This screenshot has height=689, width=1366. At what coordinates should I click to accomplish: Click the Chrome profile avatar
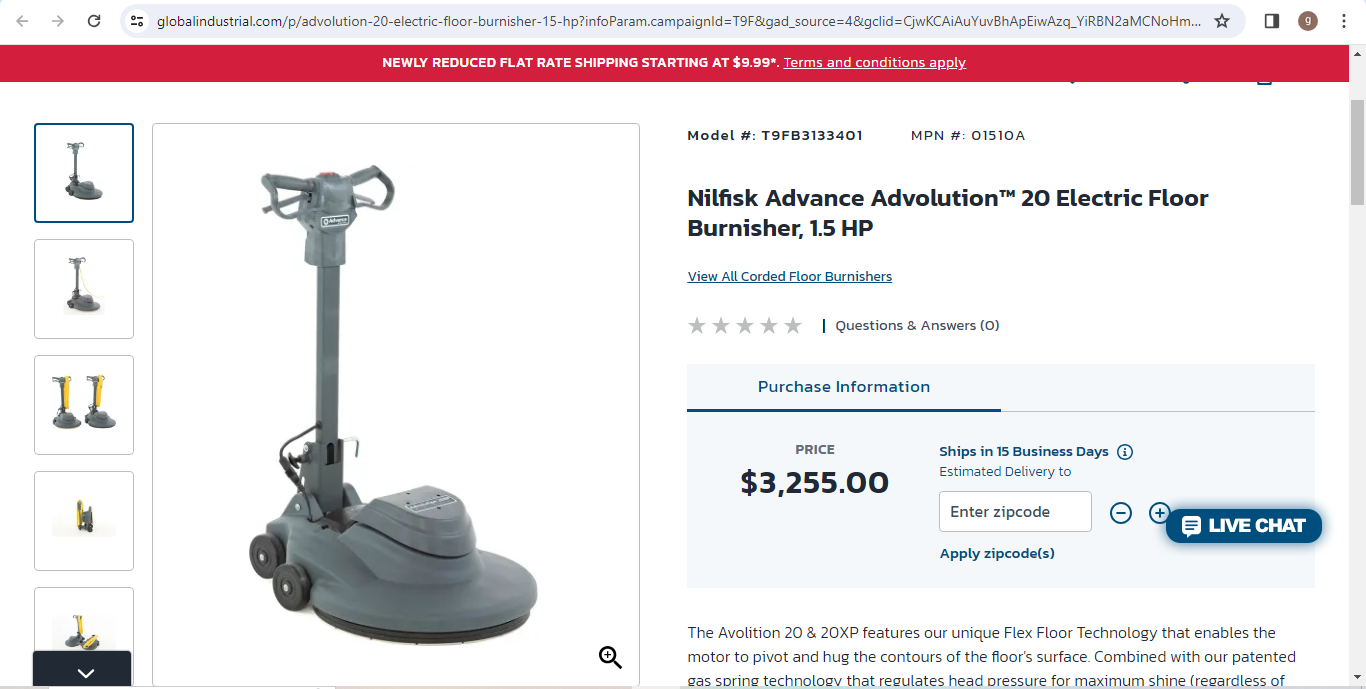(1308, 20)
